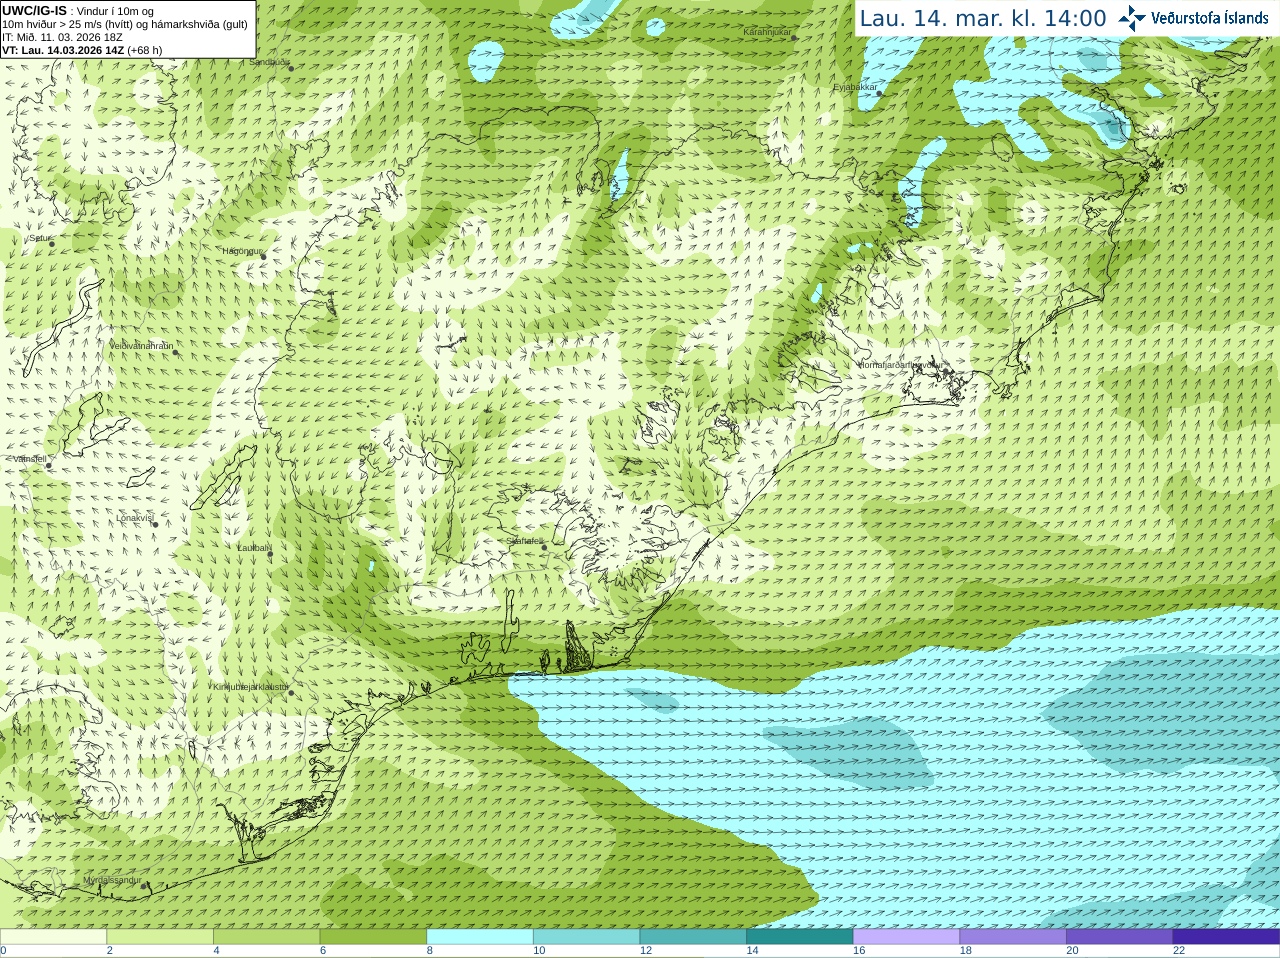This screenshot has width=1280, height=958.
Task: Click the 4–6 m/s legend color
Action: 266,937
